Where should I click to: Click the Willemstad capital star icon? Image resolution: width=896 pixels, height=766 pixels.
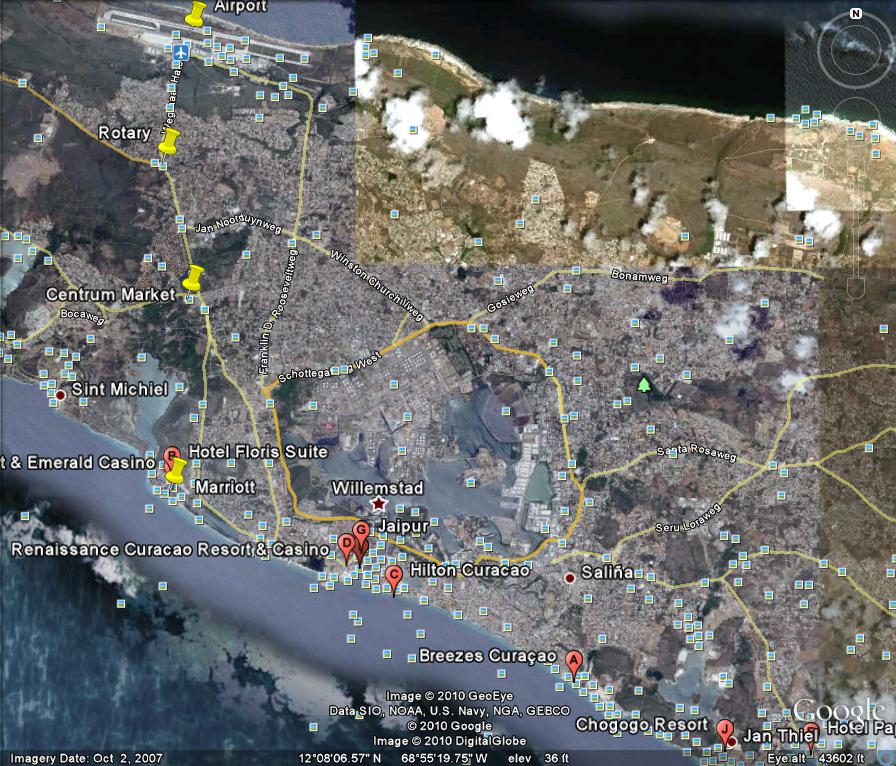[378, 504]
